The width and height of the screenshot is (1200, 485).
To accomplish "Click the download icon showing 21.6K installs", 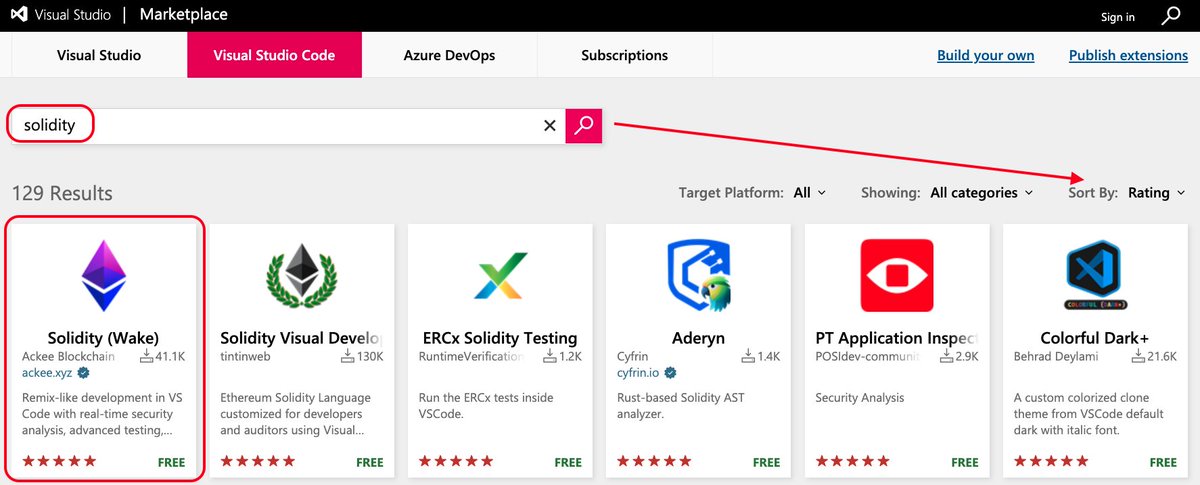I will [x=1138, y=356].
